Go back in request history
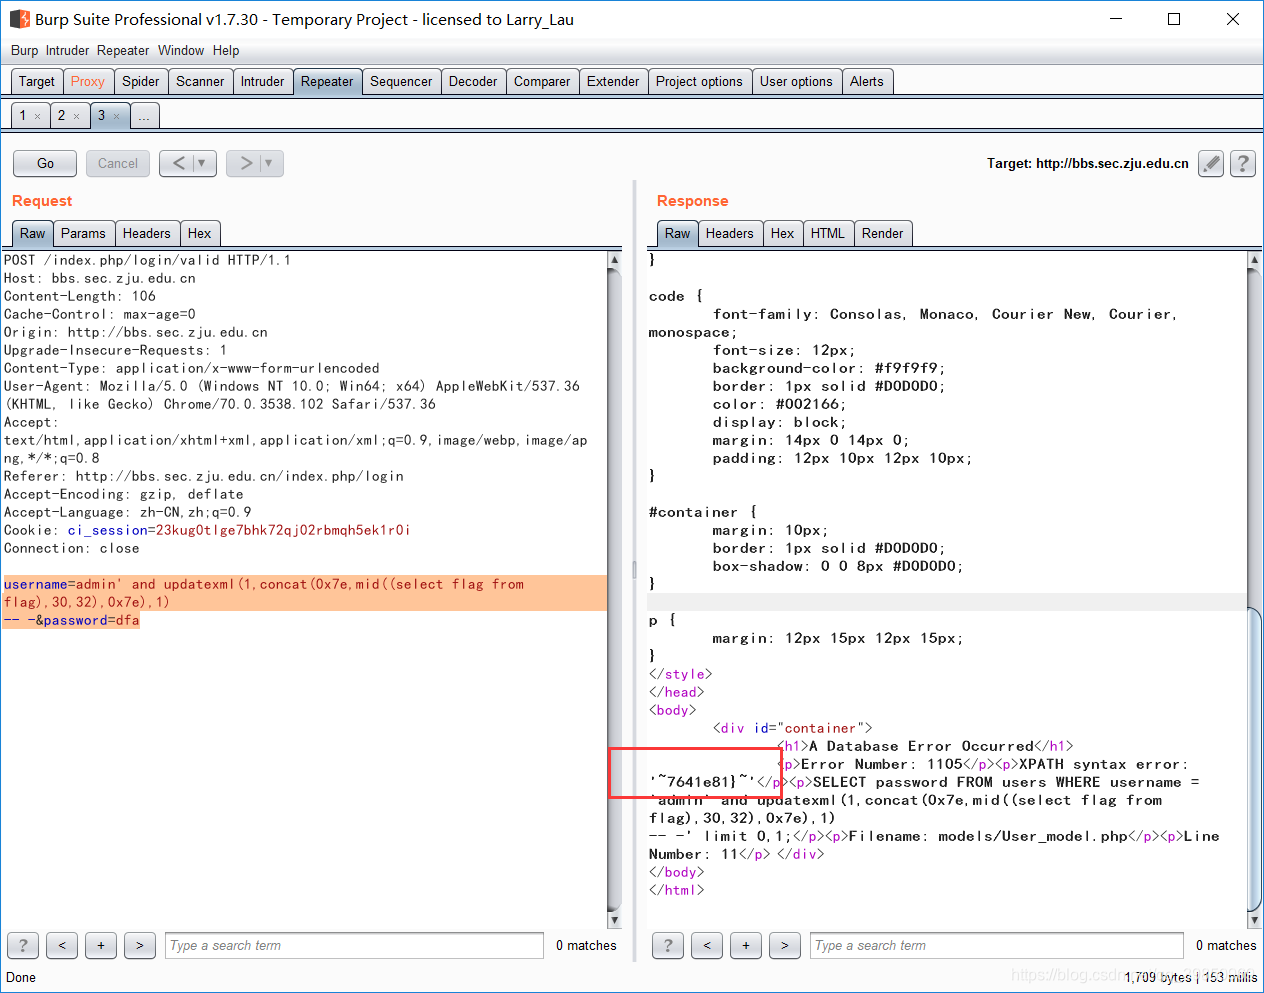This screenshot has width=1264, height=993. (x=179, y=163)
